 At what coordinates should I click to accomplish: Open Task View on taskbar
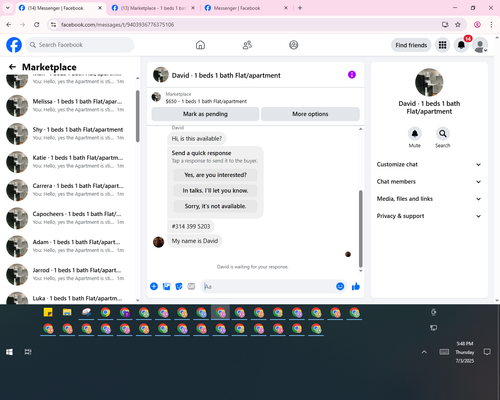pos(28,352)
